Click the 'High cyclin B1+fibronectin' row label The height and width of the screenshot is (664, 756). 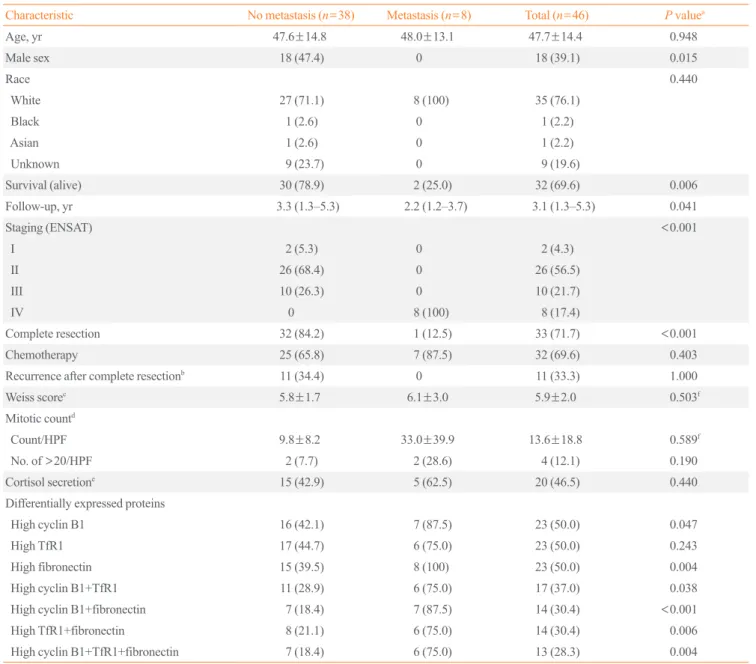tap(78, 610)
